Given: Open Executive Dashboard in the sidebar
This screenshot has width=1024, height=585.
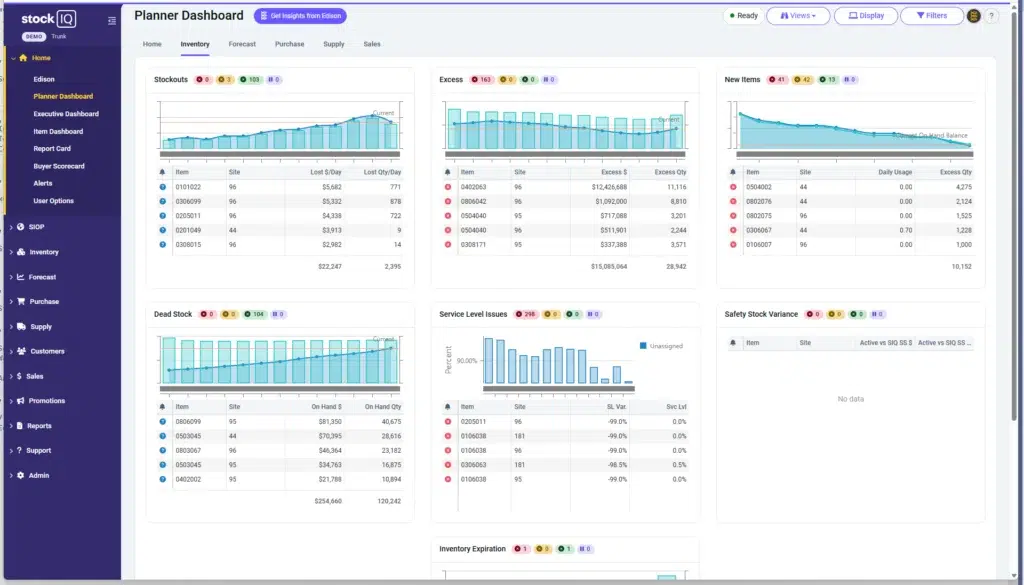Looking at the screenshot, I should click(x=66, y=114).
